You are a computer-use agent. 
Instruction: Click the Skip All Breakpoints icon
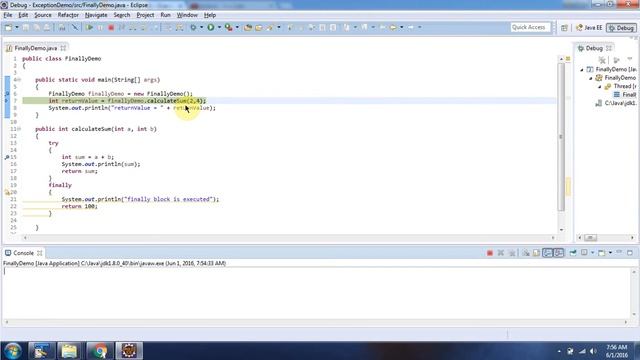(74, 27)
